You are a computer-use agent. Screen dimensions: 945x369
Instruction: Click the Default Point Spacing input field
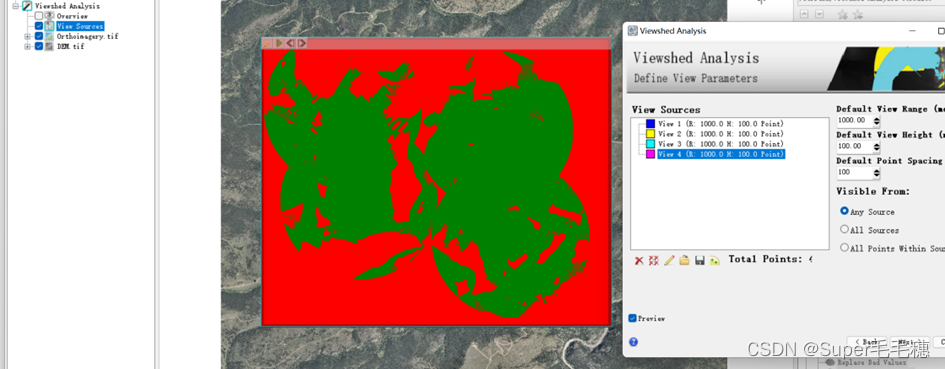coord(855,173)
